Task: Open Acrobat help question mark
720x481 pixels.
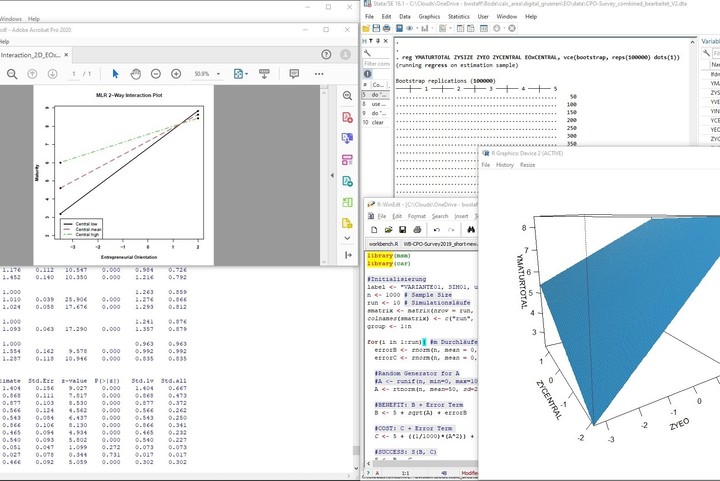Action: click(x=326, y=55)
